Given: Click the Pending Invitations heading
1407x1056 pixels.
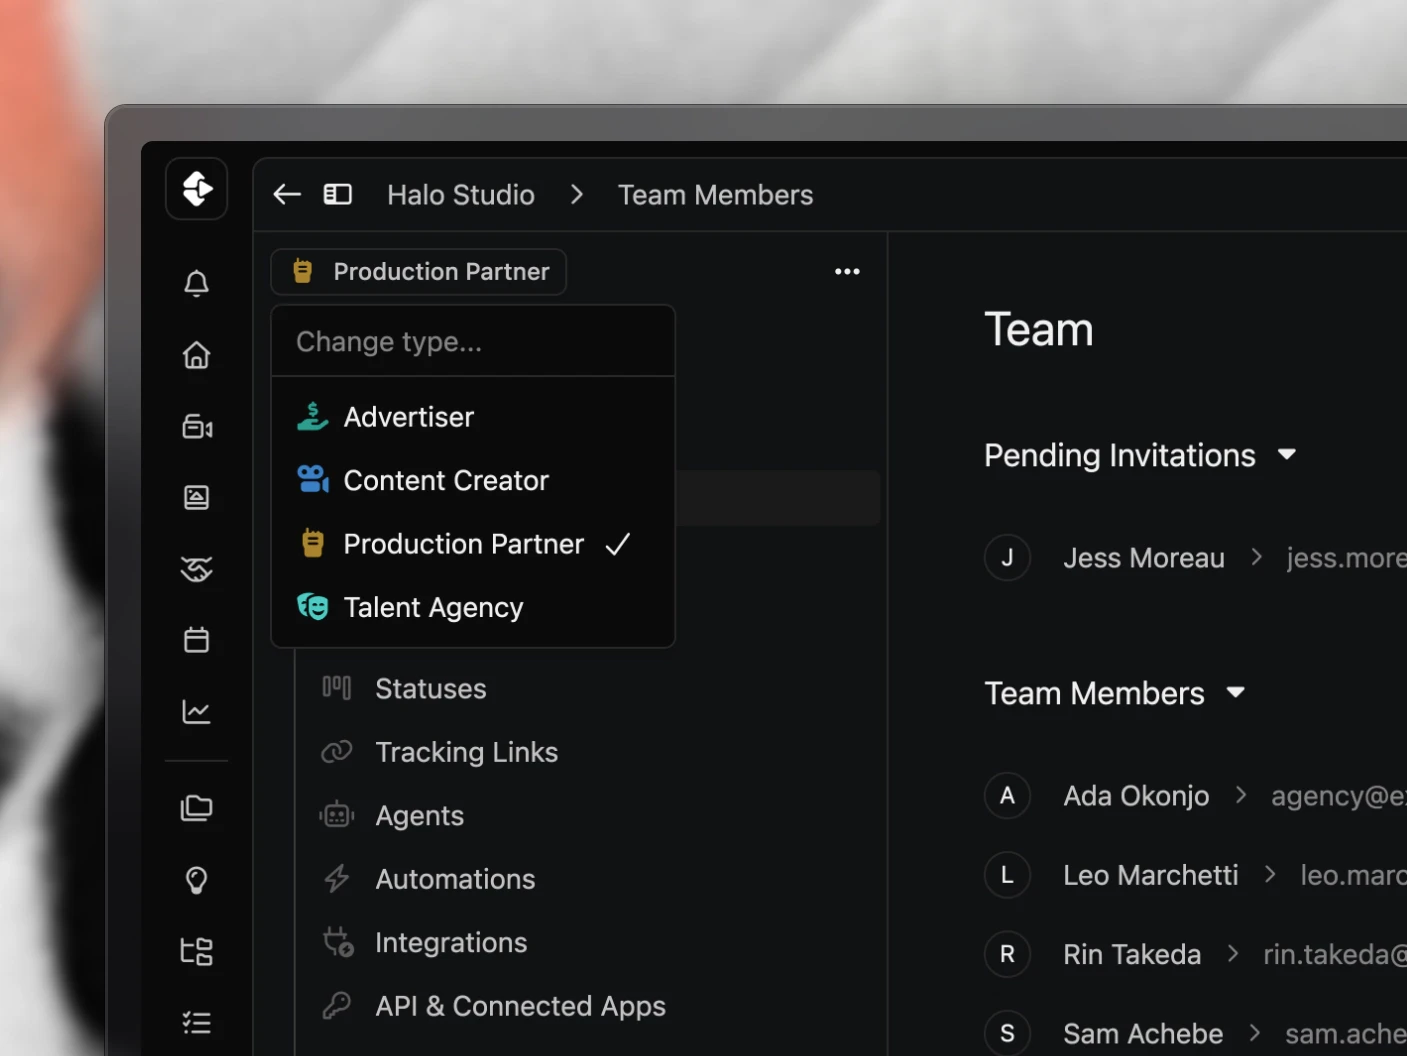Looking at the screenshot, I should (x=1119, y=455).
